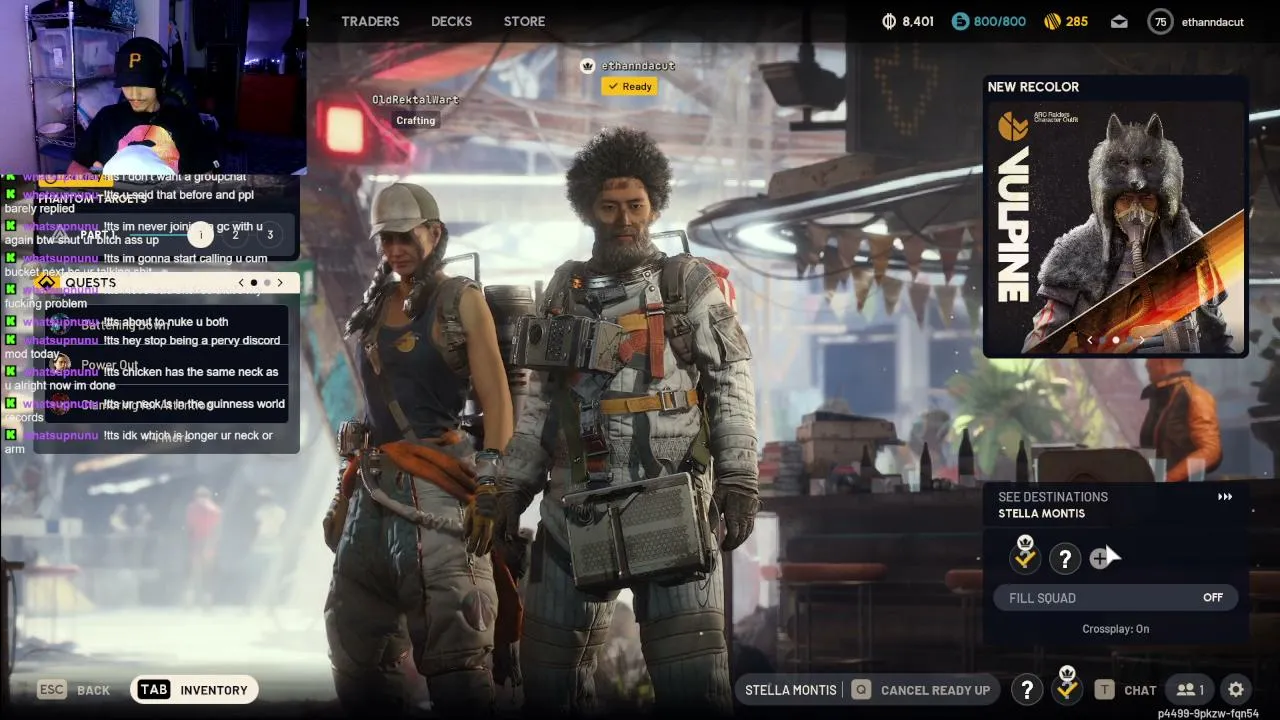Select Part 2 step circle
The height and width of the screenshot is (720, 1280).
(236, 235)
